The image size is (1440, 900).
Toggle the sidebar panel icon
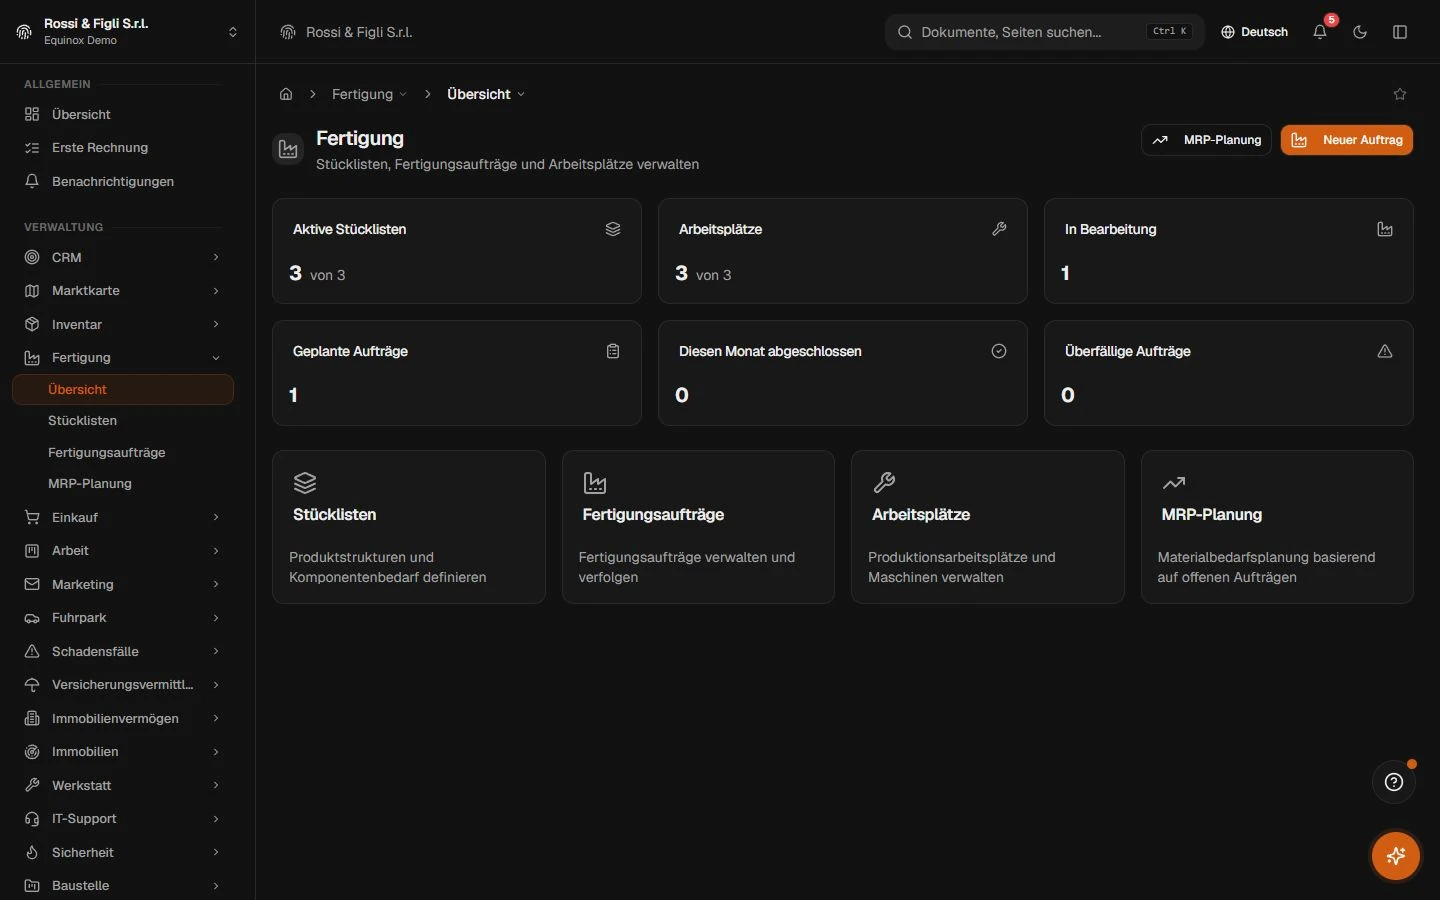click(x=1400, y=32)
